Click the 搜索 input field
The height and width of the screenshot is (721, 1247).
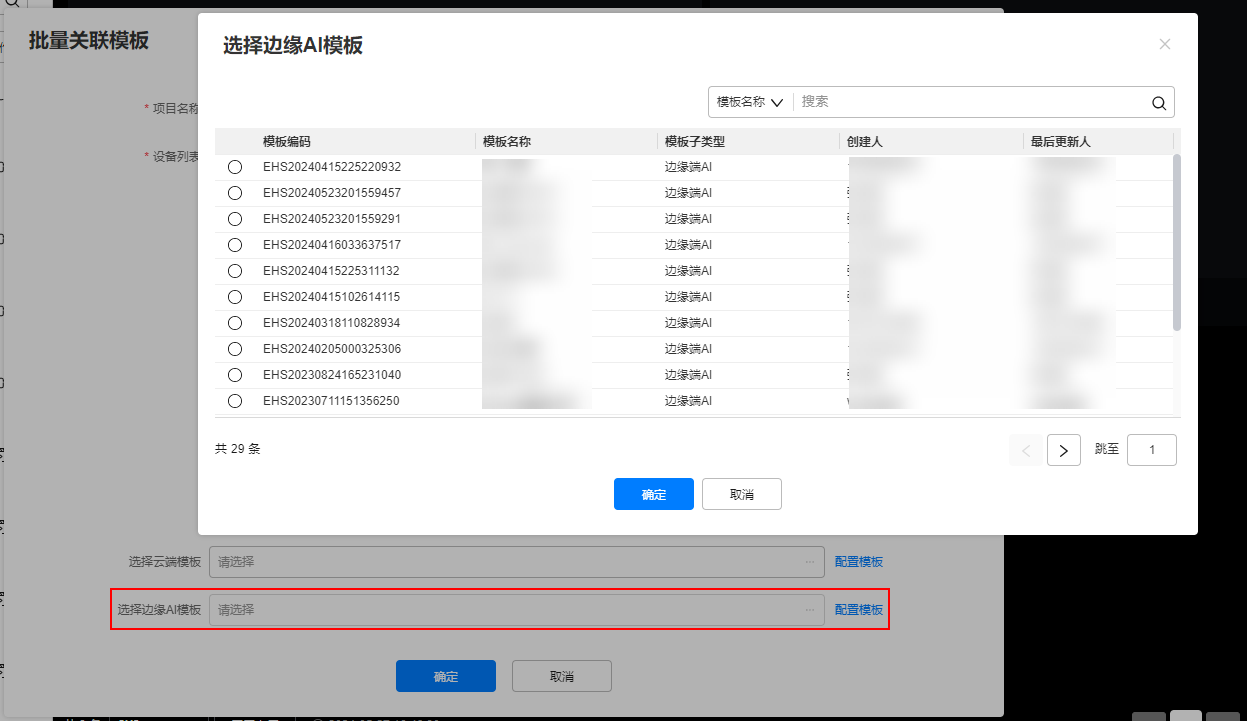(972, 102)
